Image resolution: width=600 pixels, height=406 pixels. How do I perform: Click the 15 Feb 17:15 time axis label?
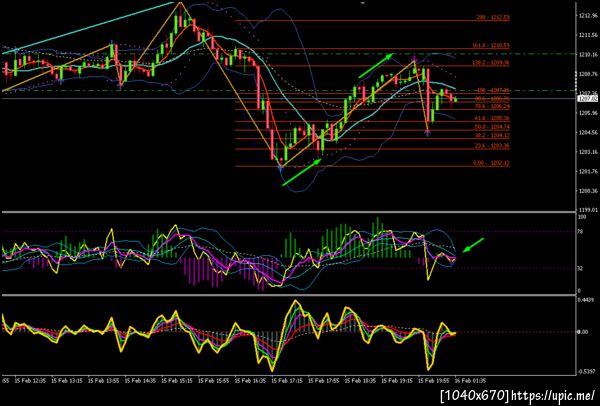point(282,381)
